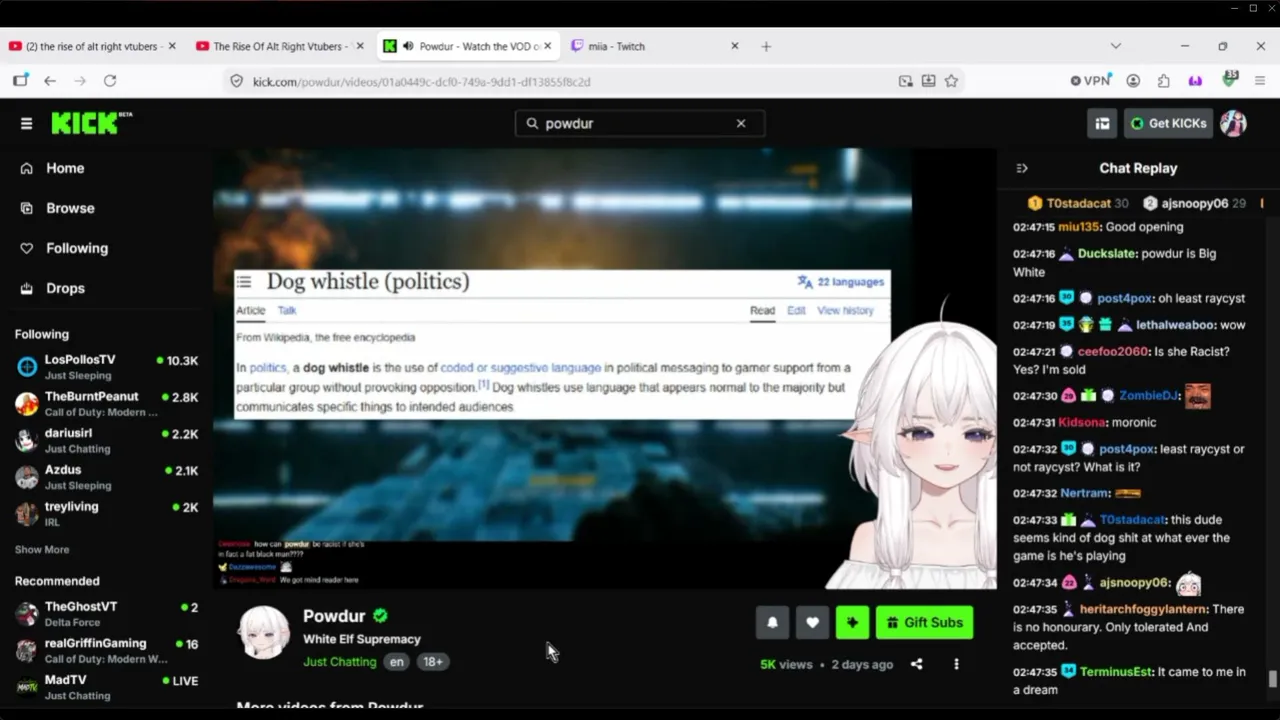Viewport: 1280px width, 720px height.
Task: Click username miu135 in chat
Action: 1079,227
